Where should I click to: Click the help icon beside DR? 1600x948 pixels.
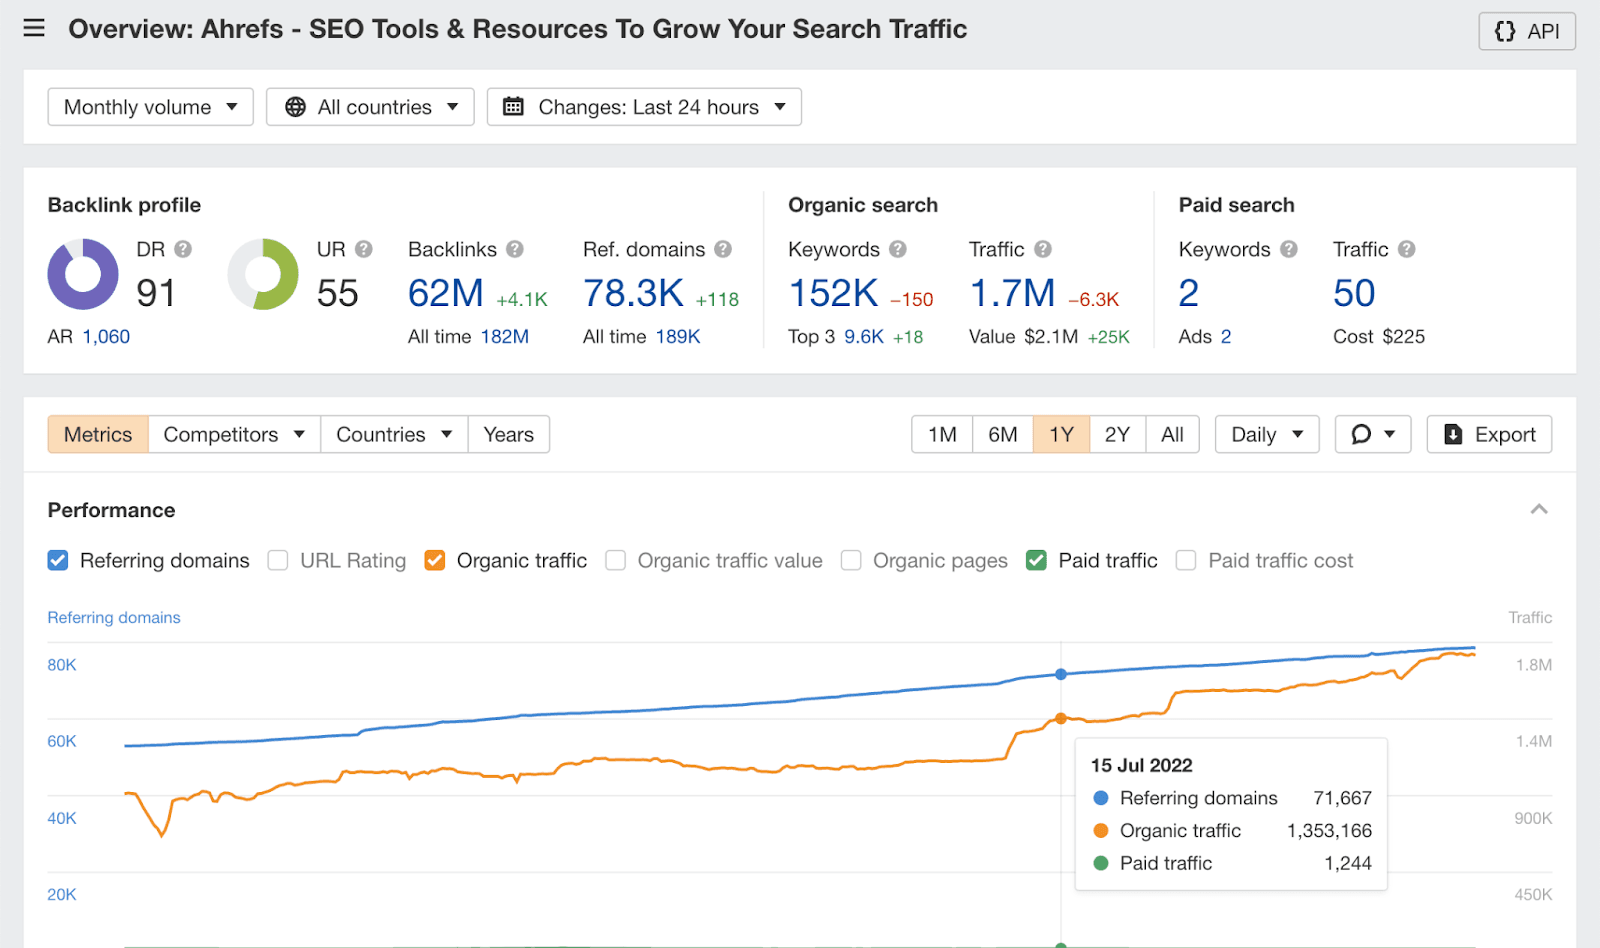[x=183, y=249]
